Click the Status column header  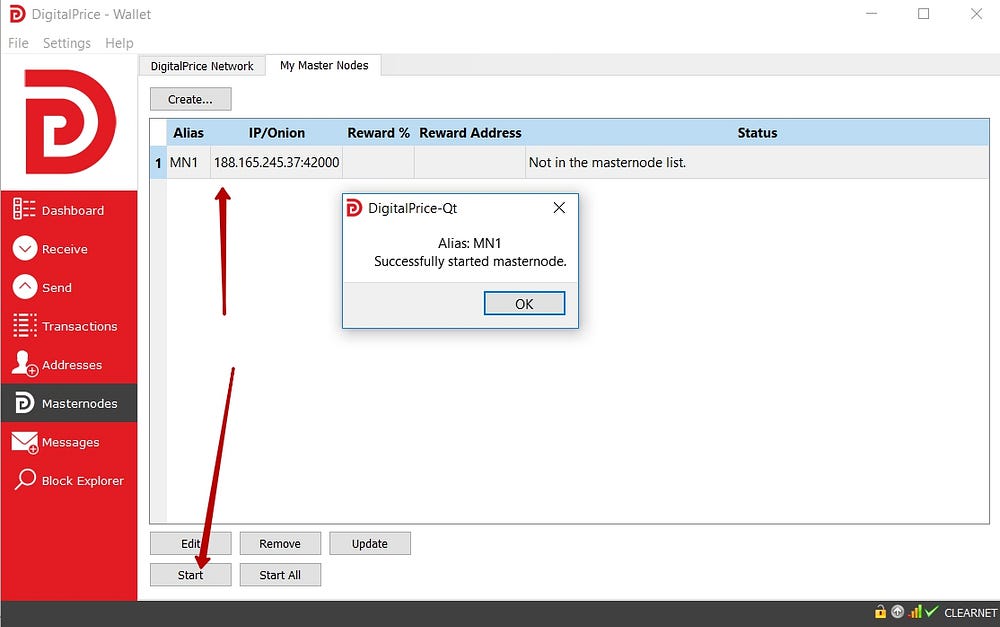757,133
